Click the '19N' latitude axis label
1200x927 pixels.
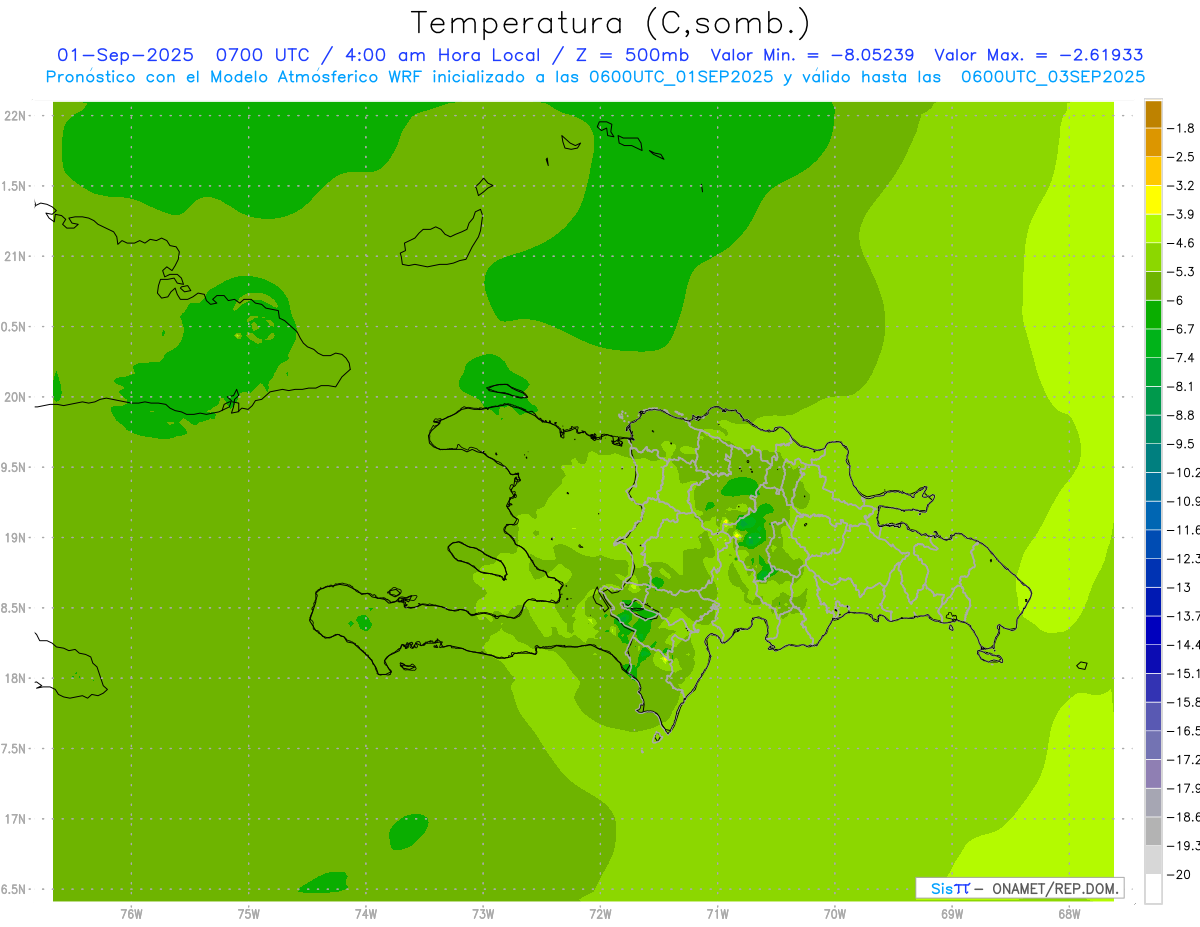[16, 538]
